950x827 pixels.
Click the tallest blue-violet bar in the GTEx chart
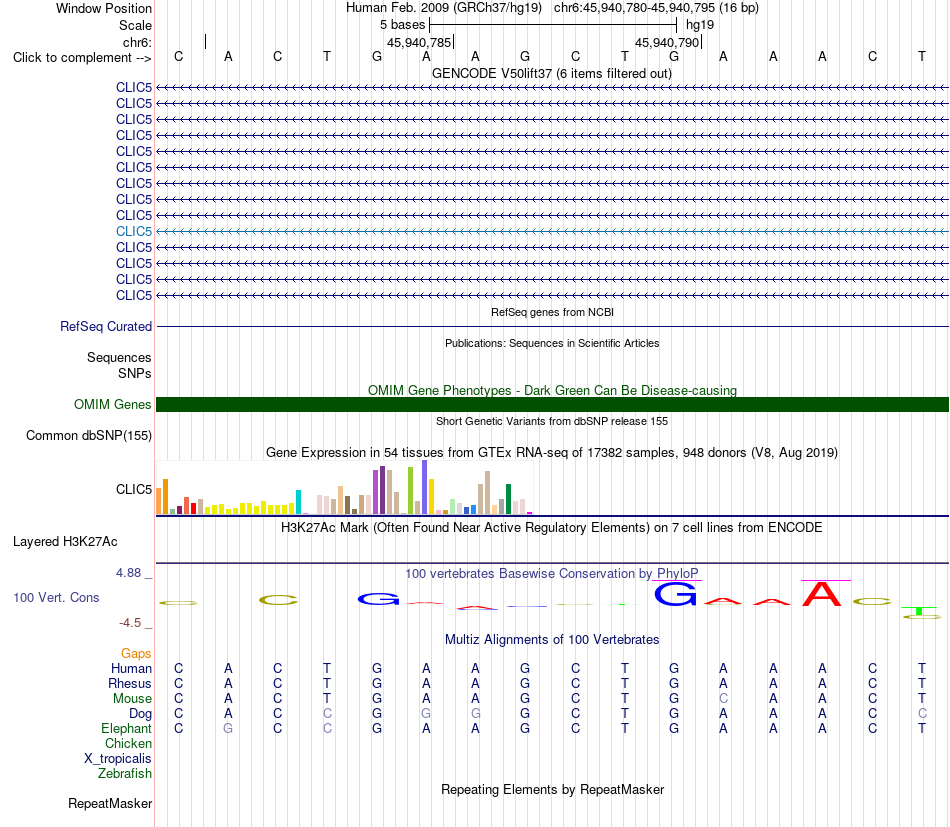pyautogui.click(x=425, y=487)
